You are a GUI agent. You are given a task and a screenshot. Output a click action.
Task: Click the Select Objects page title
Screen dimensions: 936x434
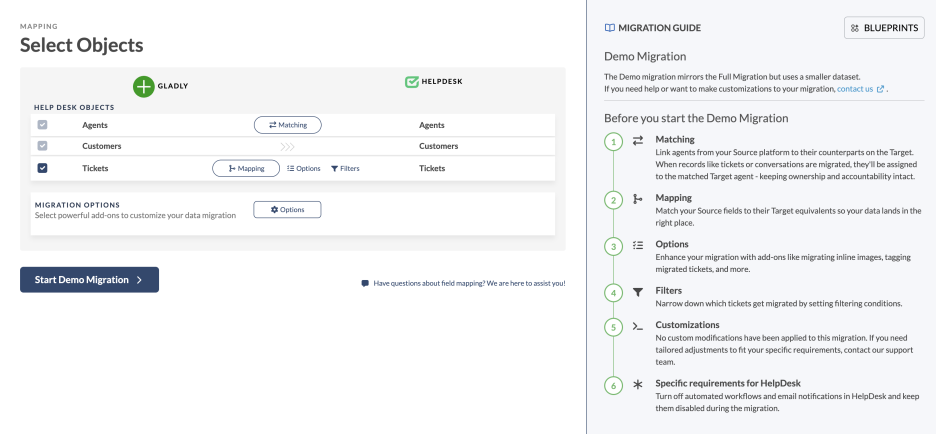82,45
